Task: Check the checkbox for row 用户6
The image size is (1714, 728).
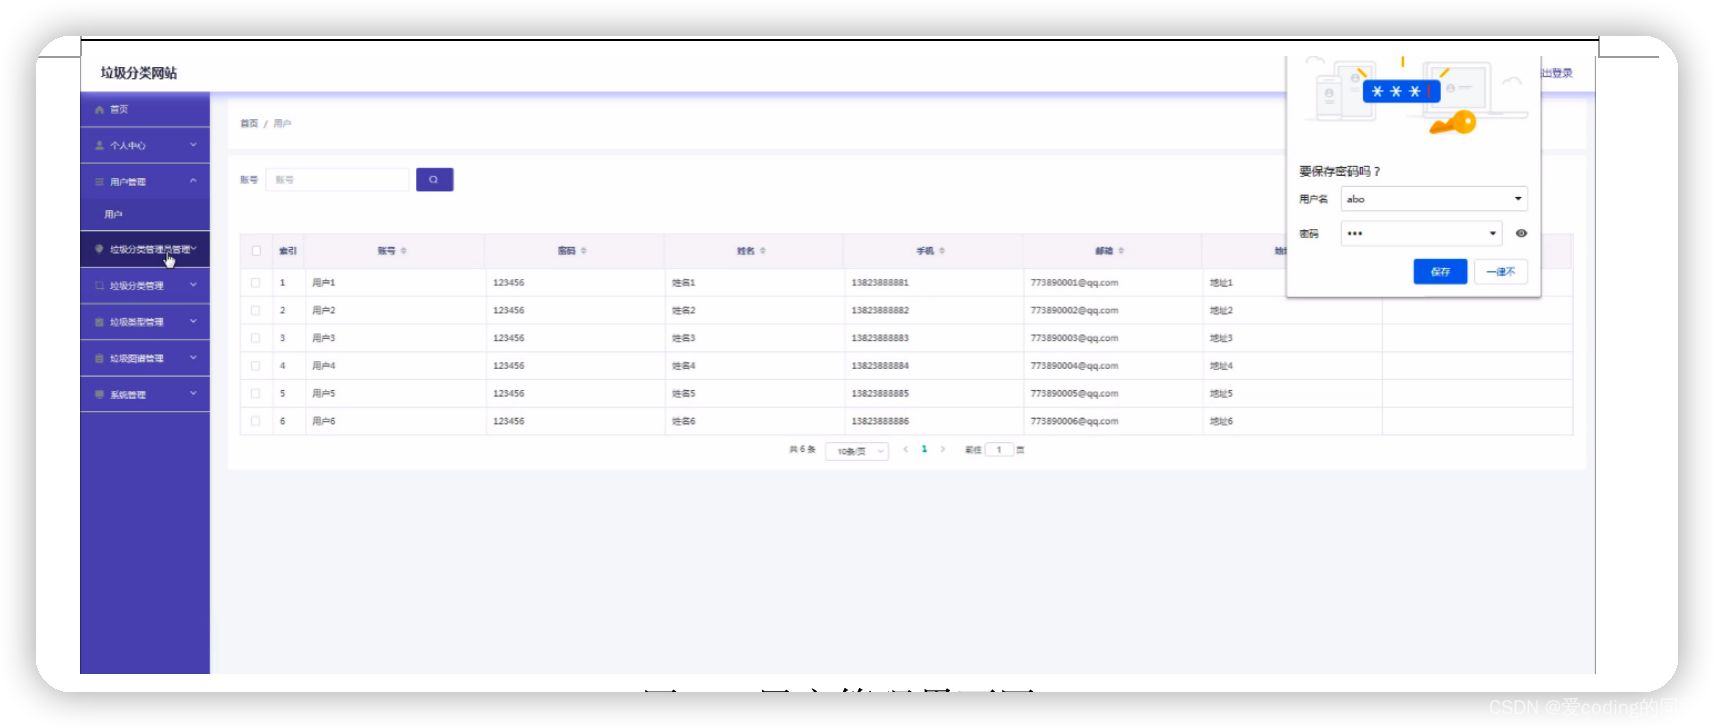Action: (256, 422)
